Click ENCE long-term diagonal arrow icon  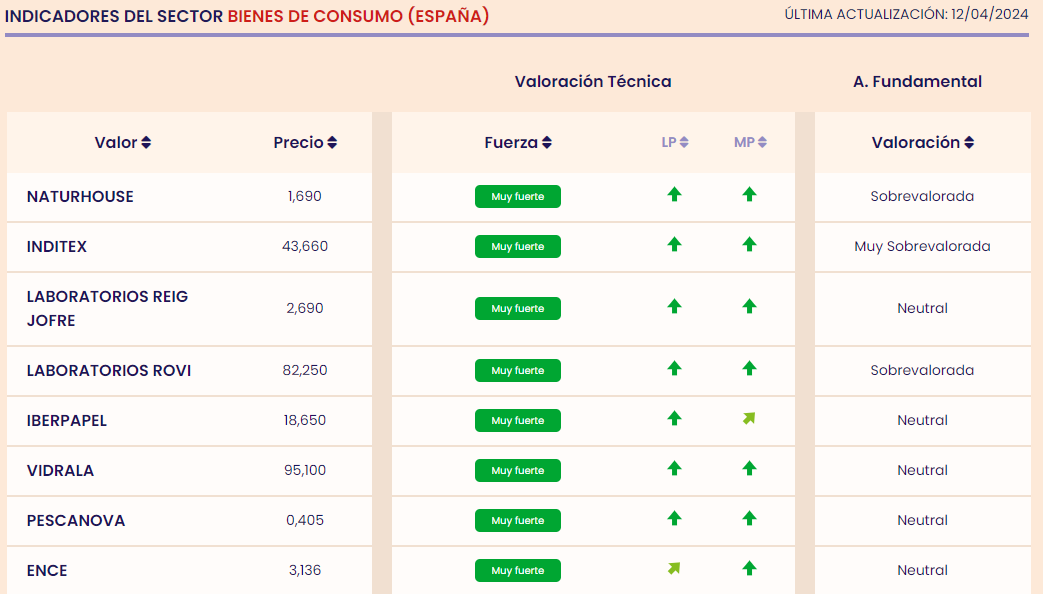[x=674, y=569]
